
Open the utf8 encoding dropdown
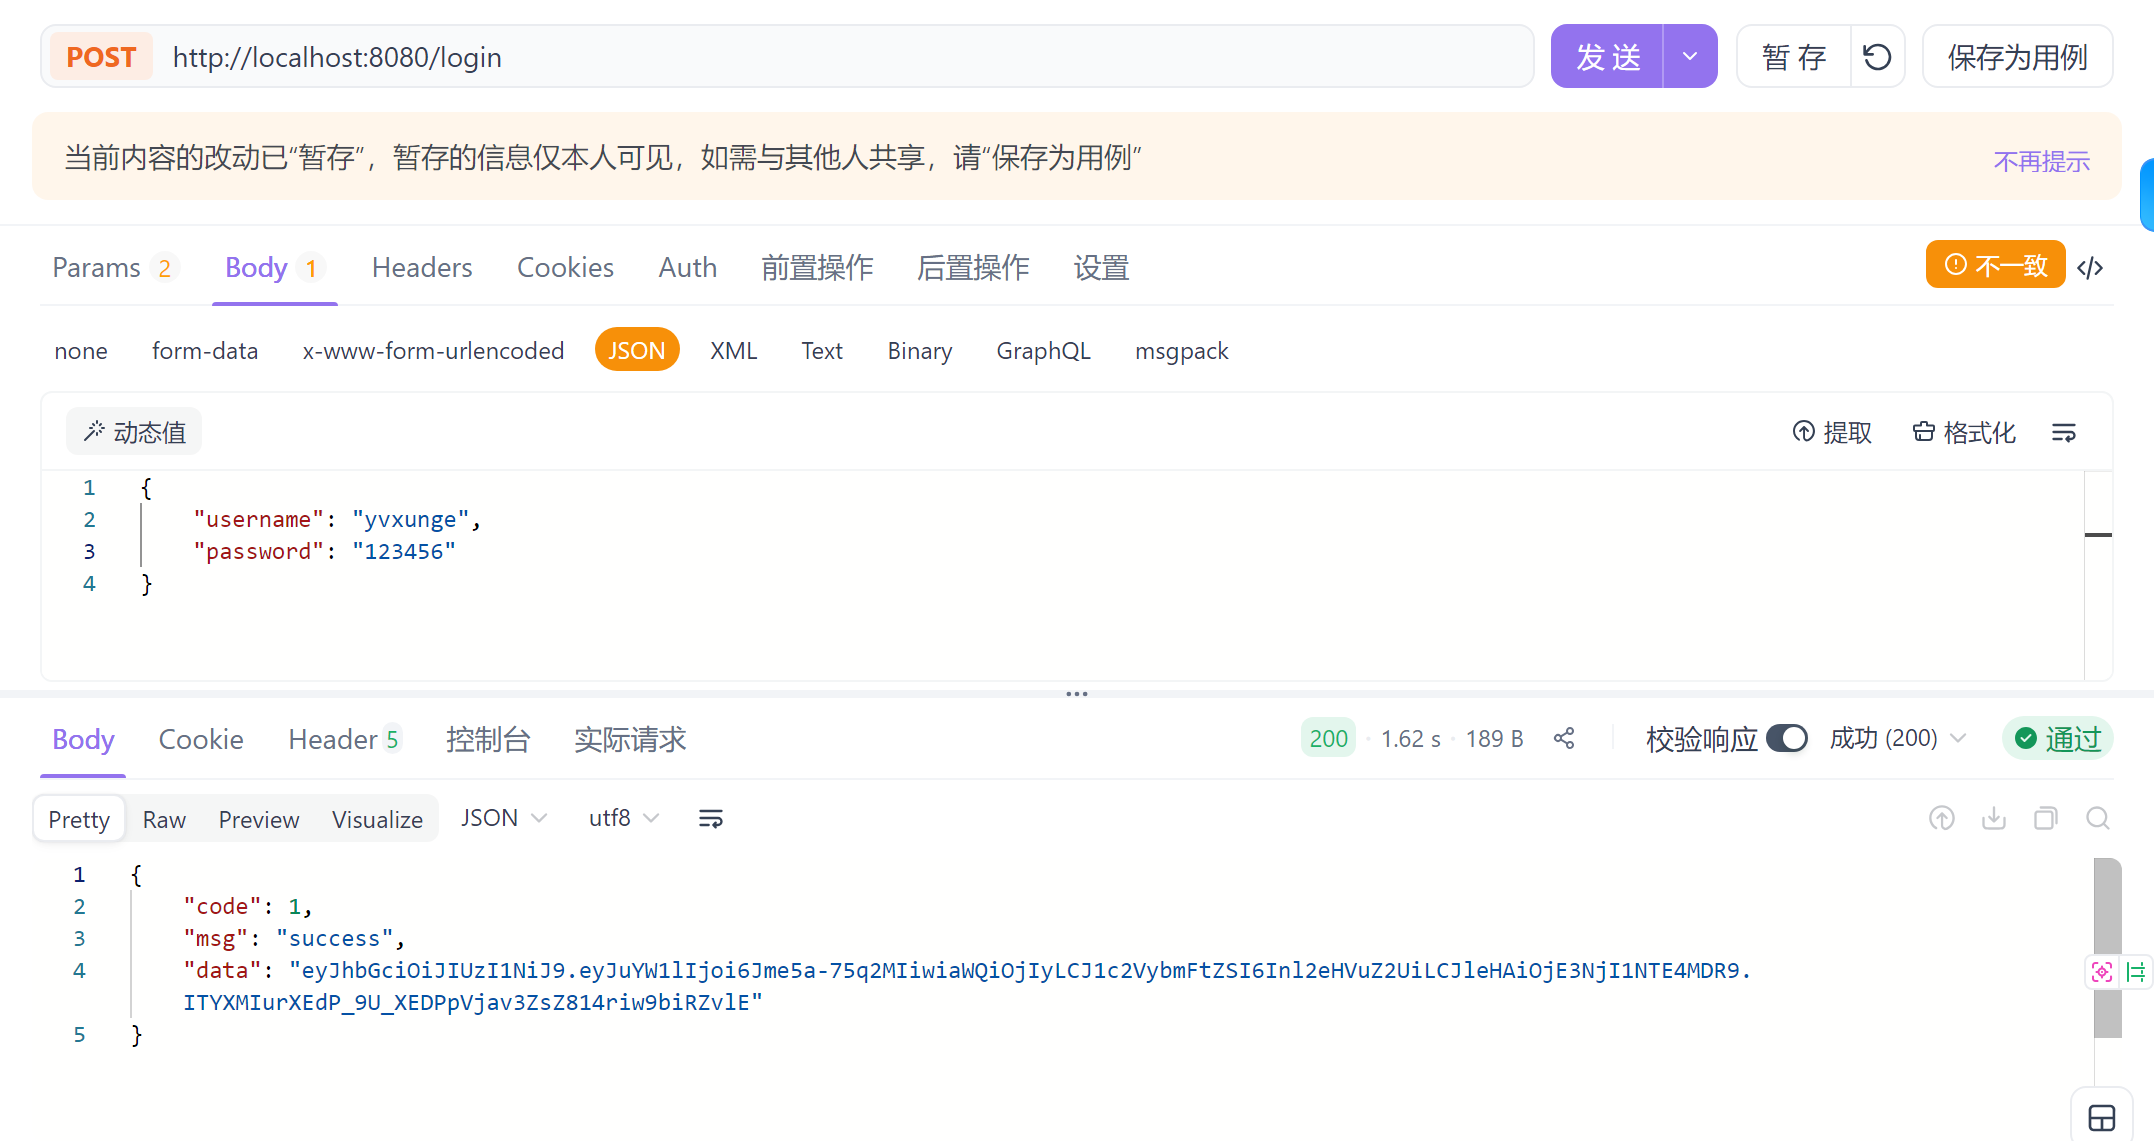tap(624, 818)
